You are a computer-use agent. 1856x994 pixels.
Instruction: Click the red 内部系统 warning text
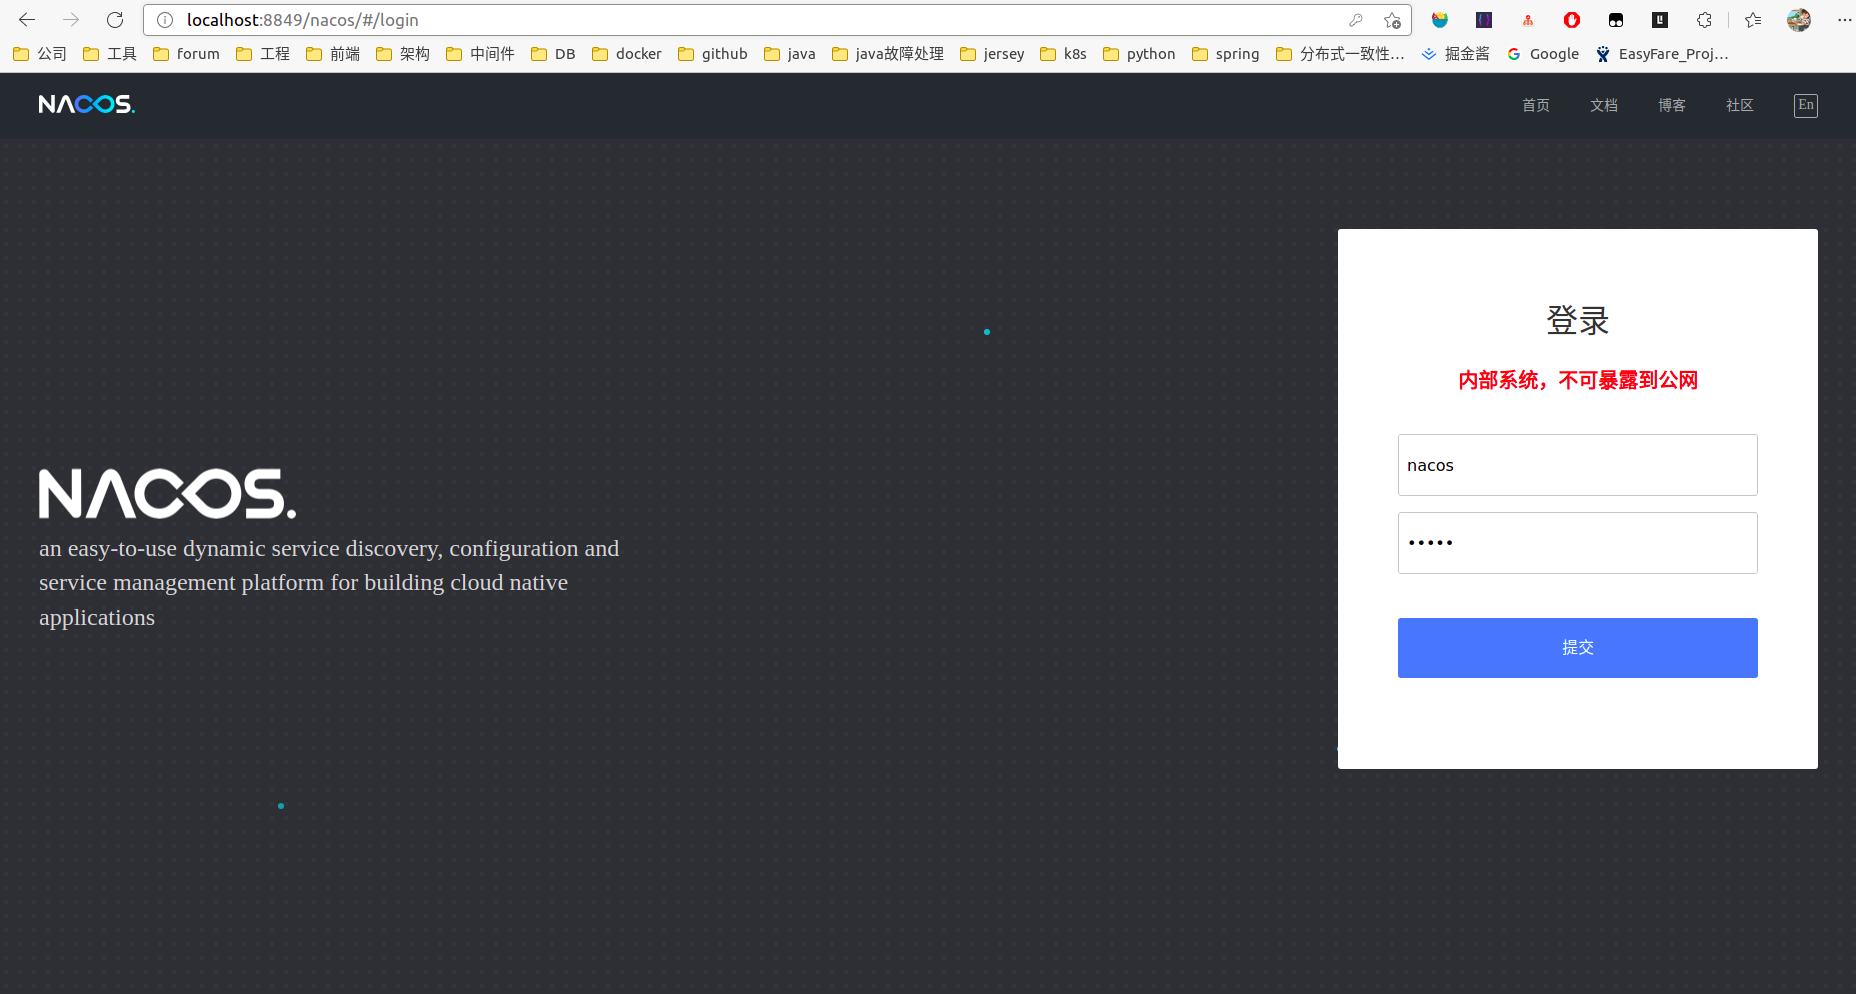coord(1578,380)
